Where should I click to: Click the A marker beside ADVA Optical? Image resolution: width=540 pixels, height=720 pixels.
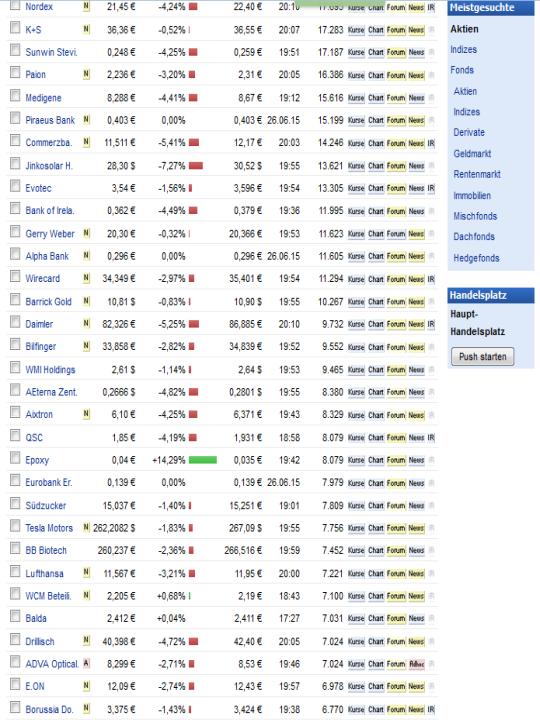[86, 663]
